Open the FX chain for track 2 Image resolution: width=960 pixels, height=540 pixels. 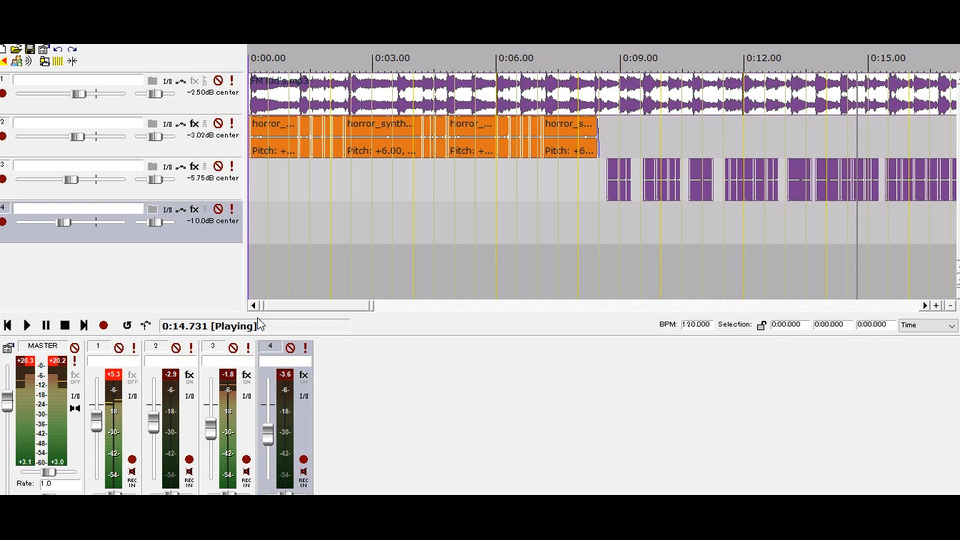coord(194,124)
